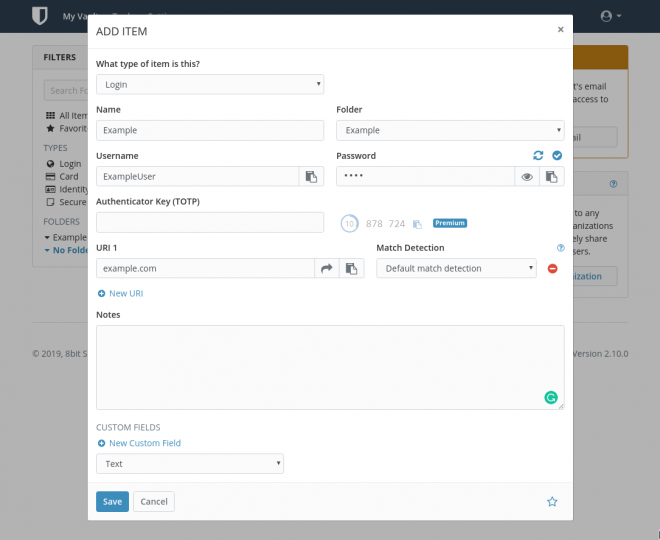Filter by All Items in sidebar

tap(67, 115)
